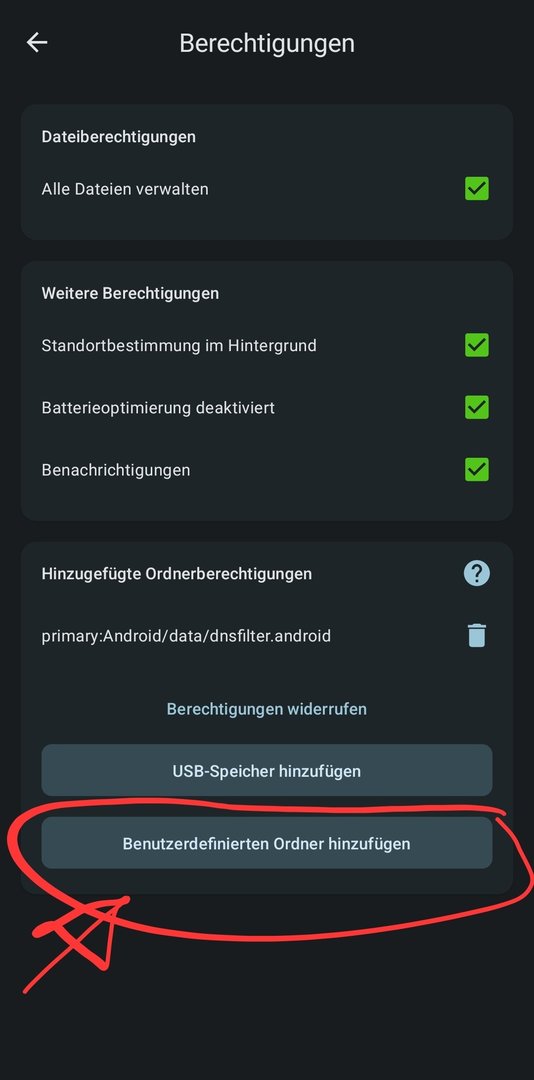The height and width of the screenshot is (1080, 534).
Task: Click the Dateiberechtigungen section header
Action: pos(119,136)
